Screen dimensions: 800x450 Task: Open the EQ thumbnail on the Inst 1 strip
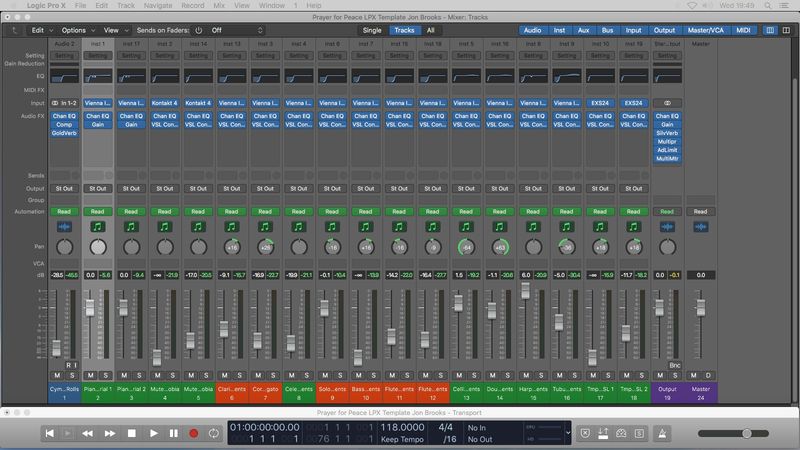[97, 77]
